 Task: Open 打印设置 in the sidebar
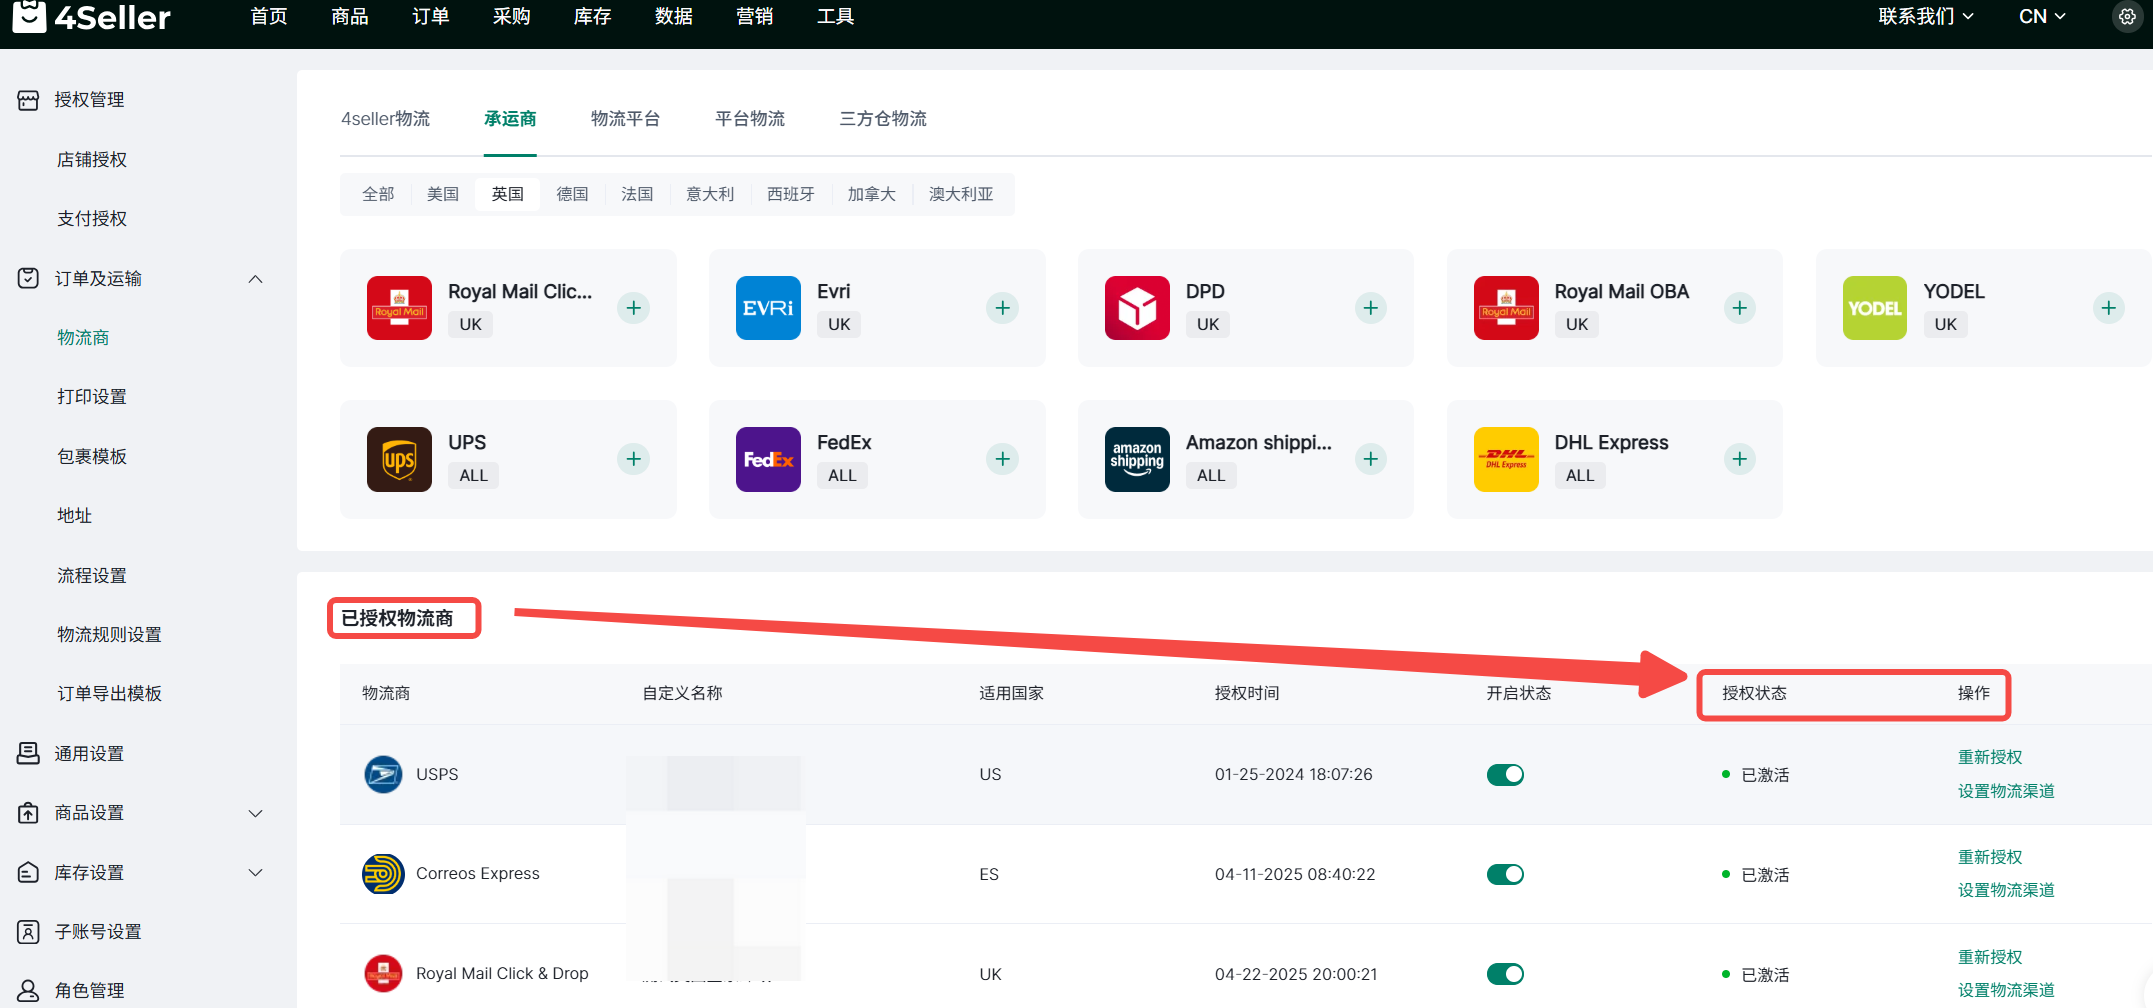[x=92, y=397]
